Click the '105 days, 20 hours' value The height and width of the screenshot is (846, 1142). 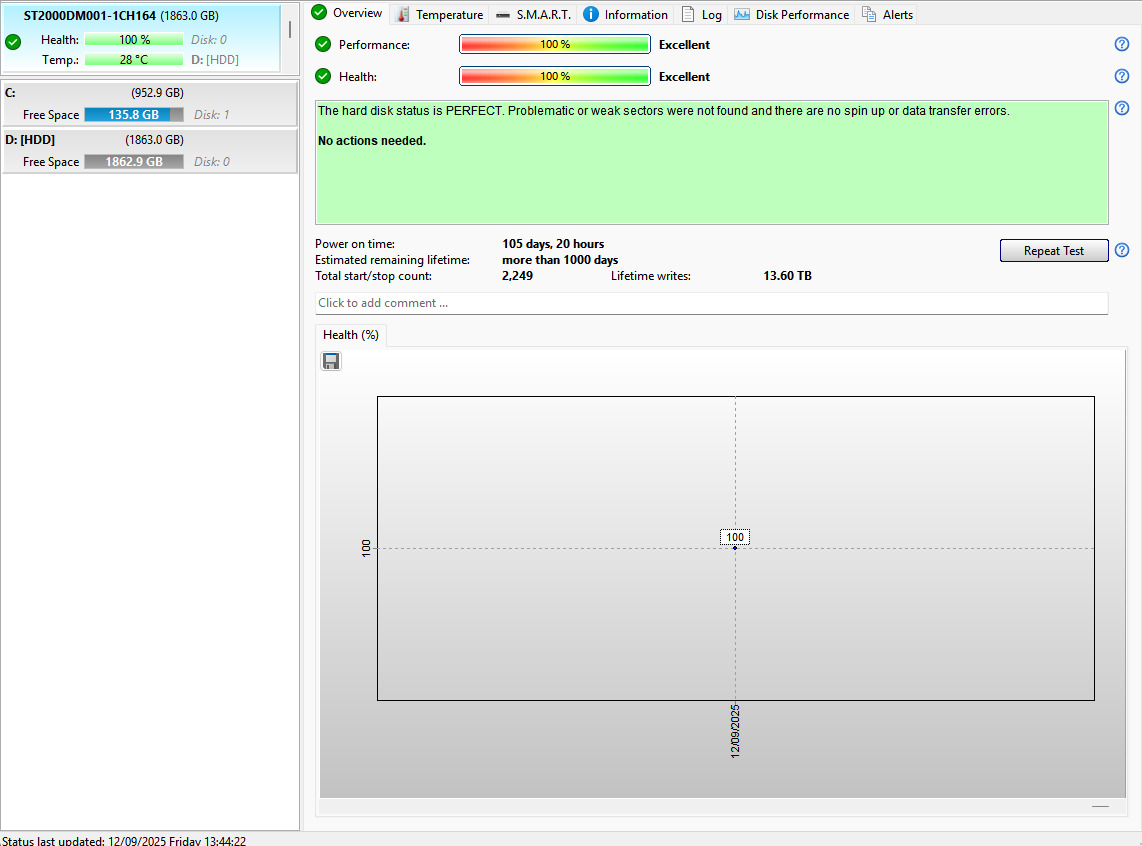coord(553,244)
